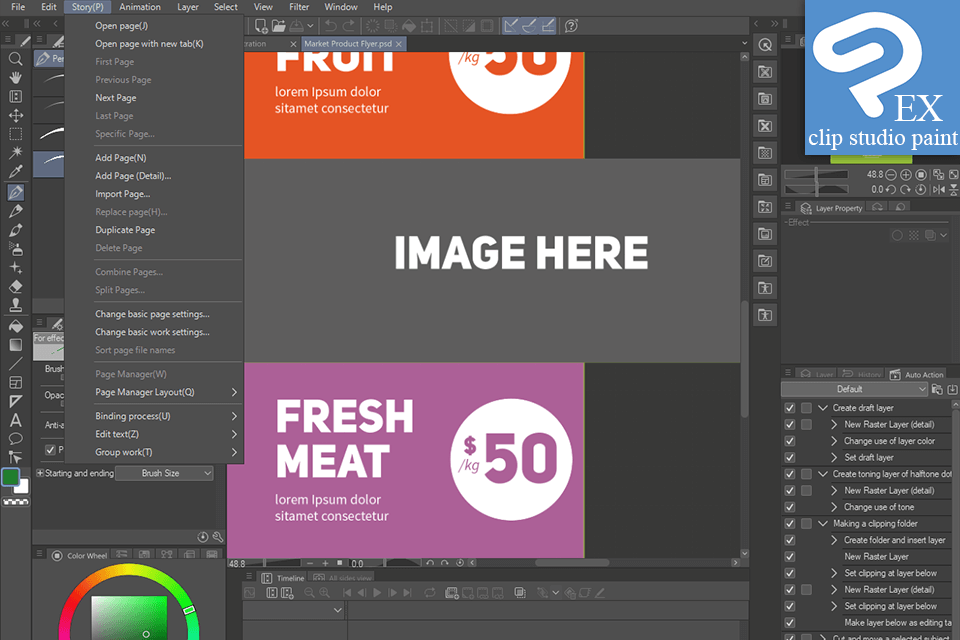Open the Default auto action set dropdown

851,388
